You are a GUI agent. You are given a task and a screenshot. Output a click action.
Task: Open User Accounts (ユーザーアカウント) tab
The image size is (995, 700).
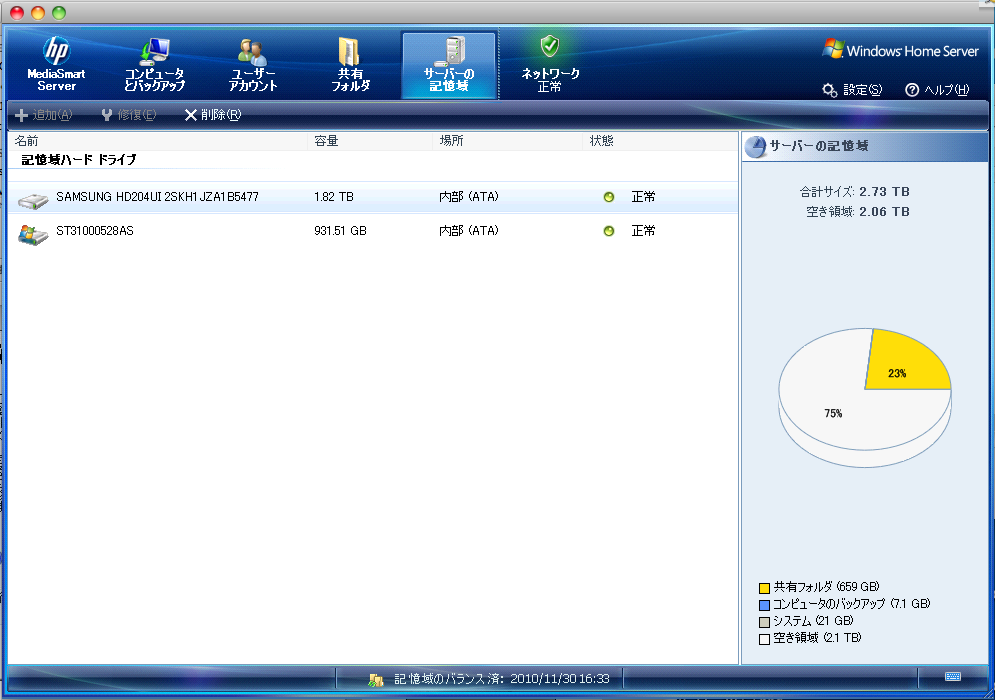(252, 65)
